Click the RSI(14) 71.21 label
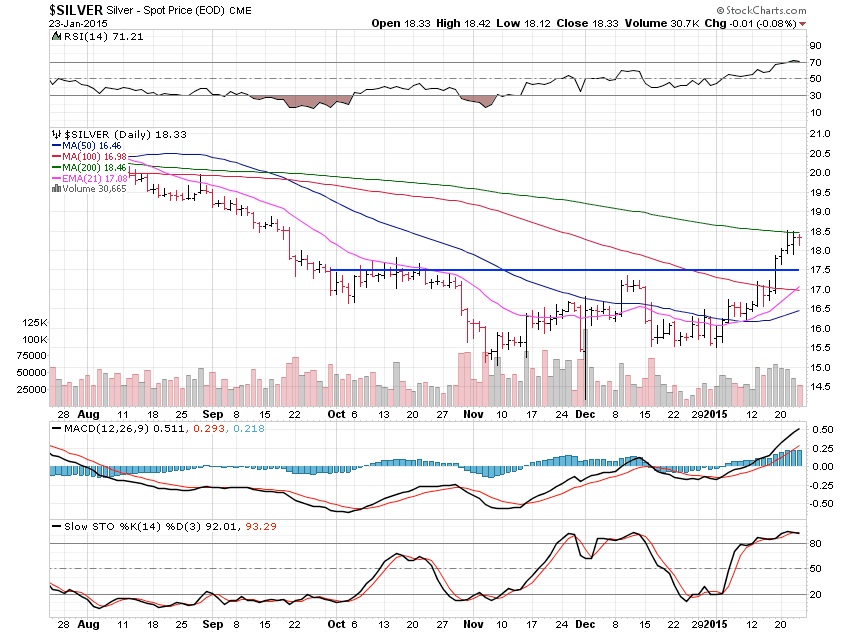 point(104,36)
